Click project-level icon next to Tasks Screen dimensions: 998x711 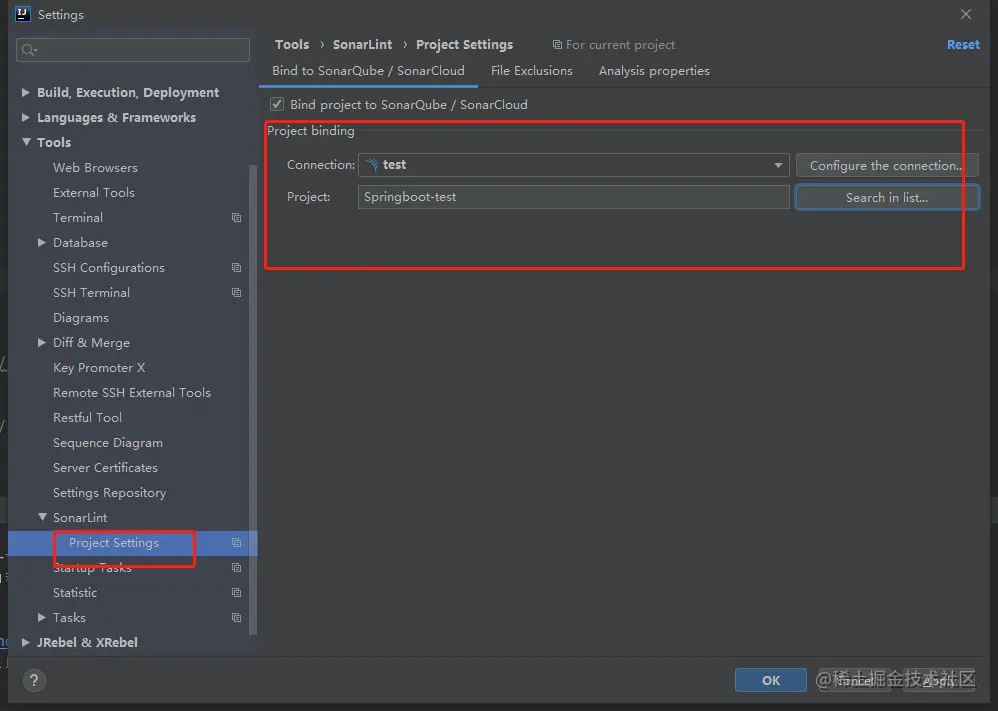pos(236,617)
